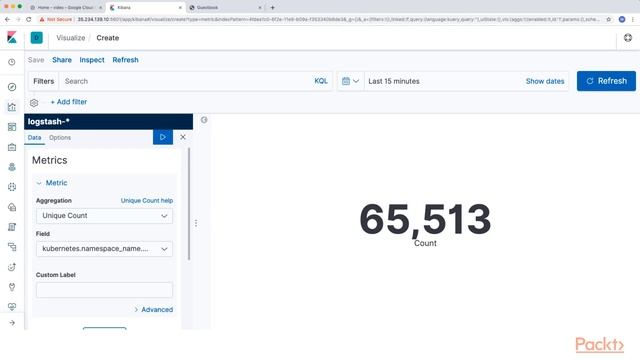Open Discover compass icon in sidebar

click(x=12, y=87)
